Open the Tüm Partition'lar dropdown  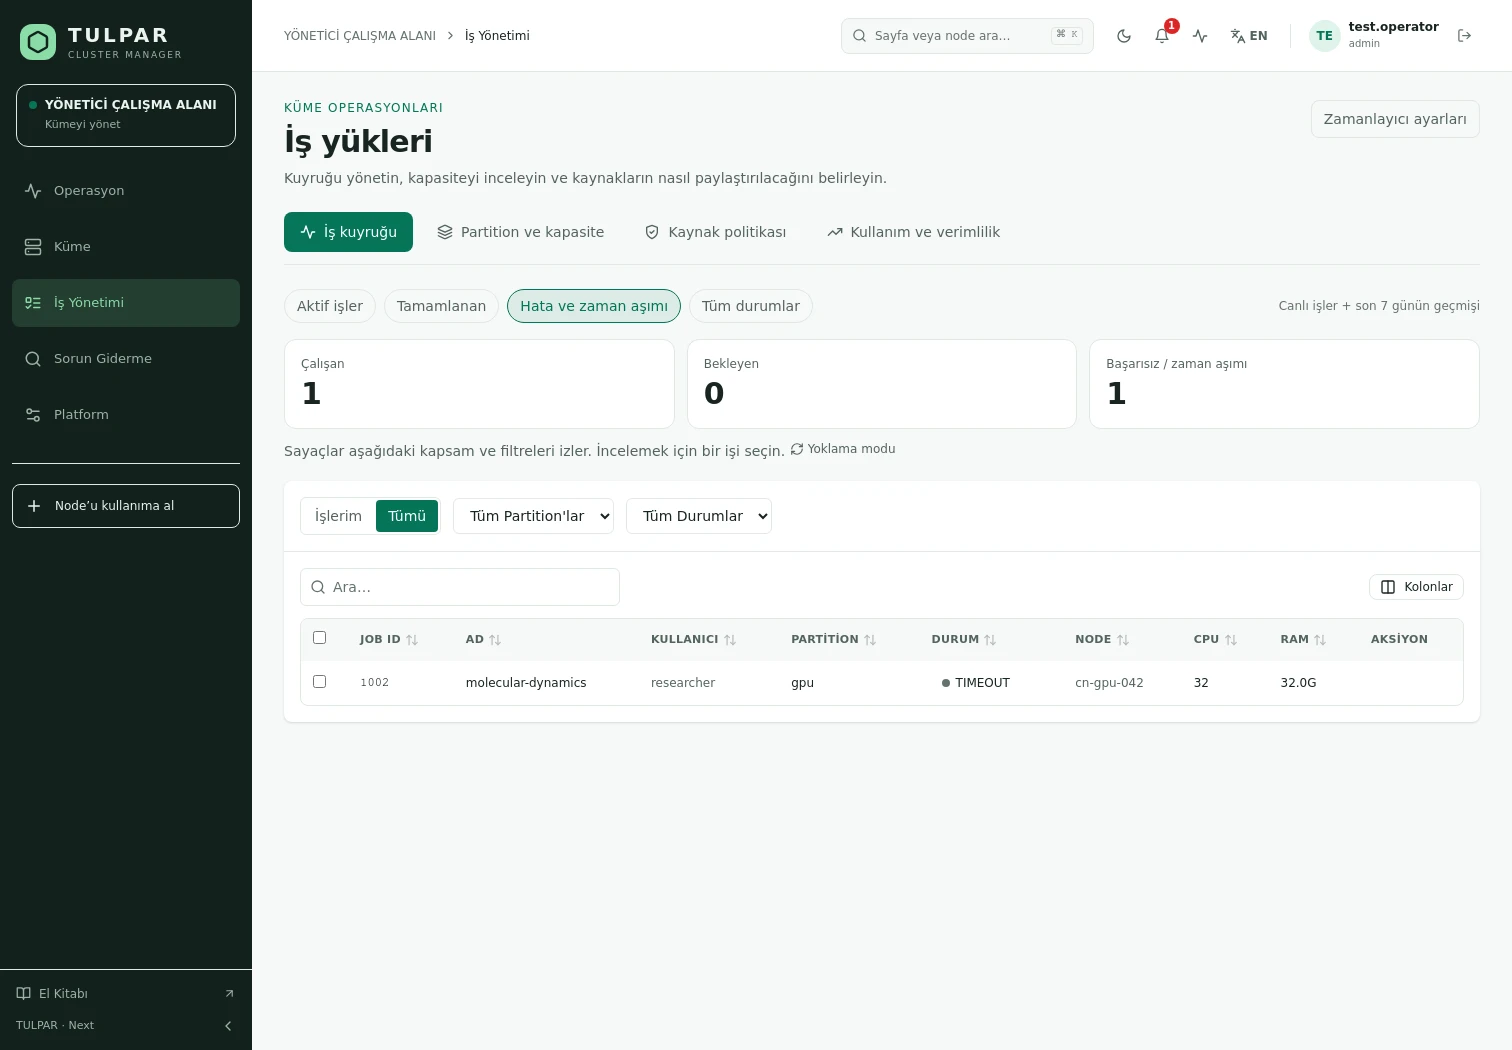pos(533,516)
